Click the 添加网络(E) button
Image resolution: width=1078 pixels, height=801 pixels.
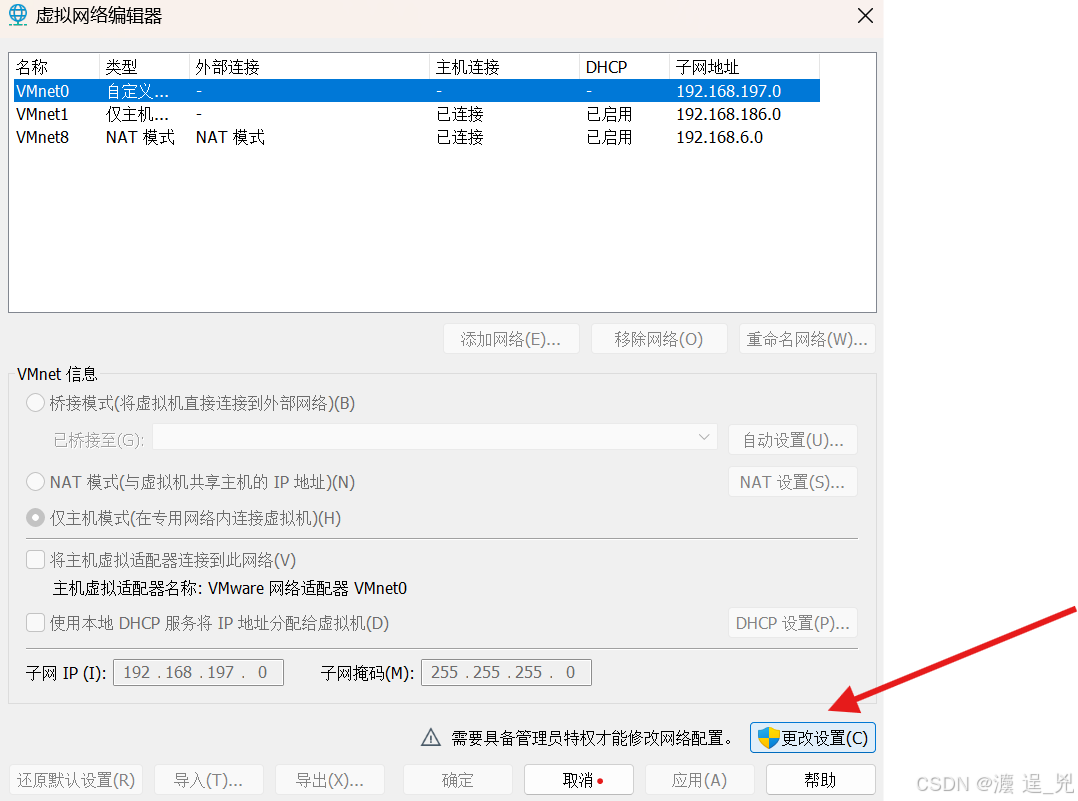pyautogui.click(x=511, y=338)
